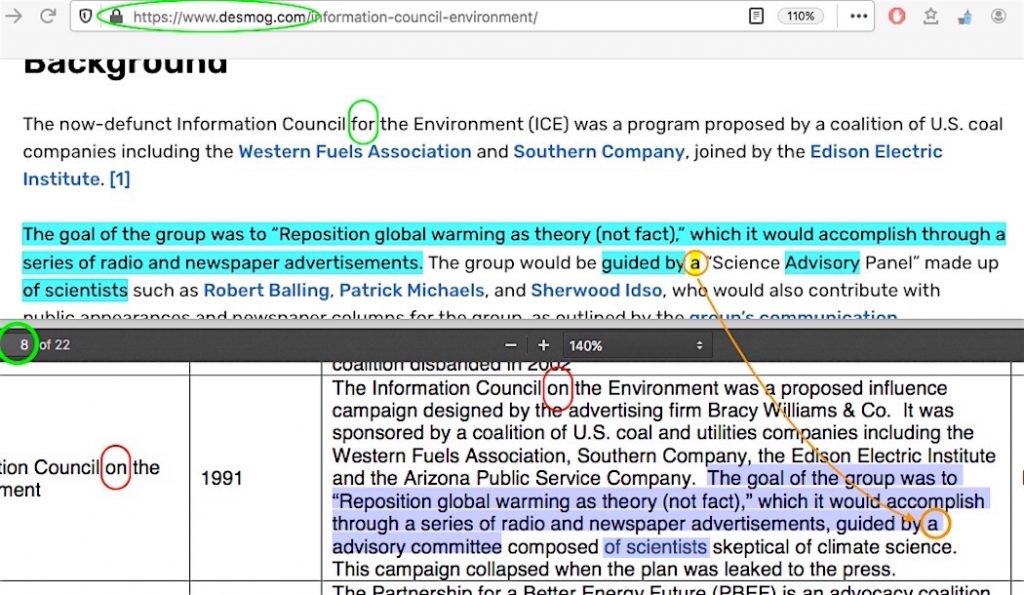Image resolution: width=1024 pixels, height=595 pixels.
Task: Open the tracking protection shield icon
Action: [x=86, y=17]
